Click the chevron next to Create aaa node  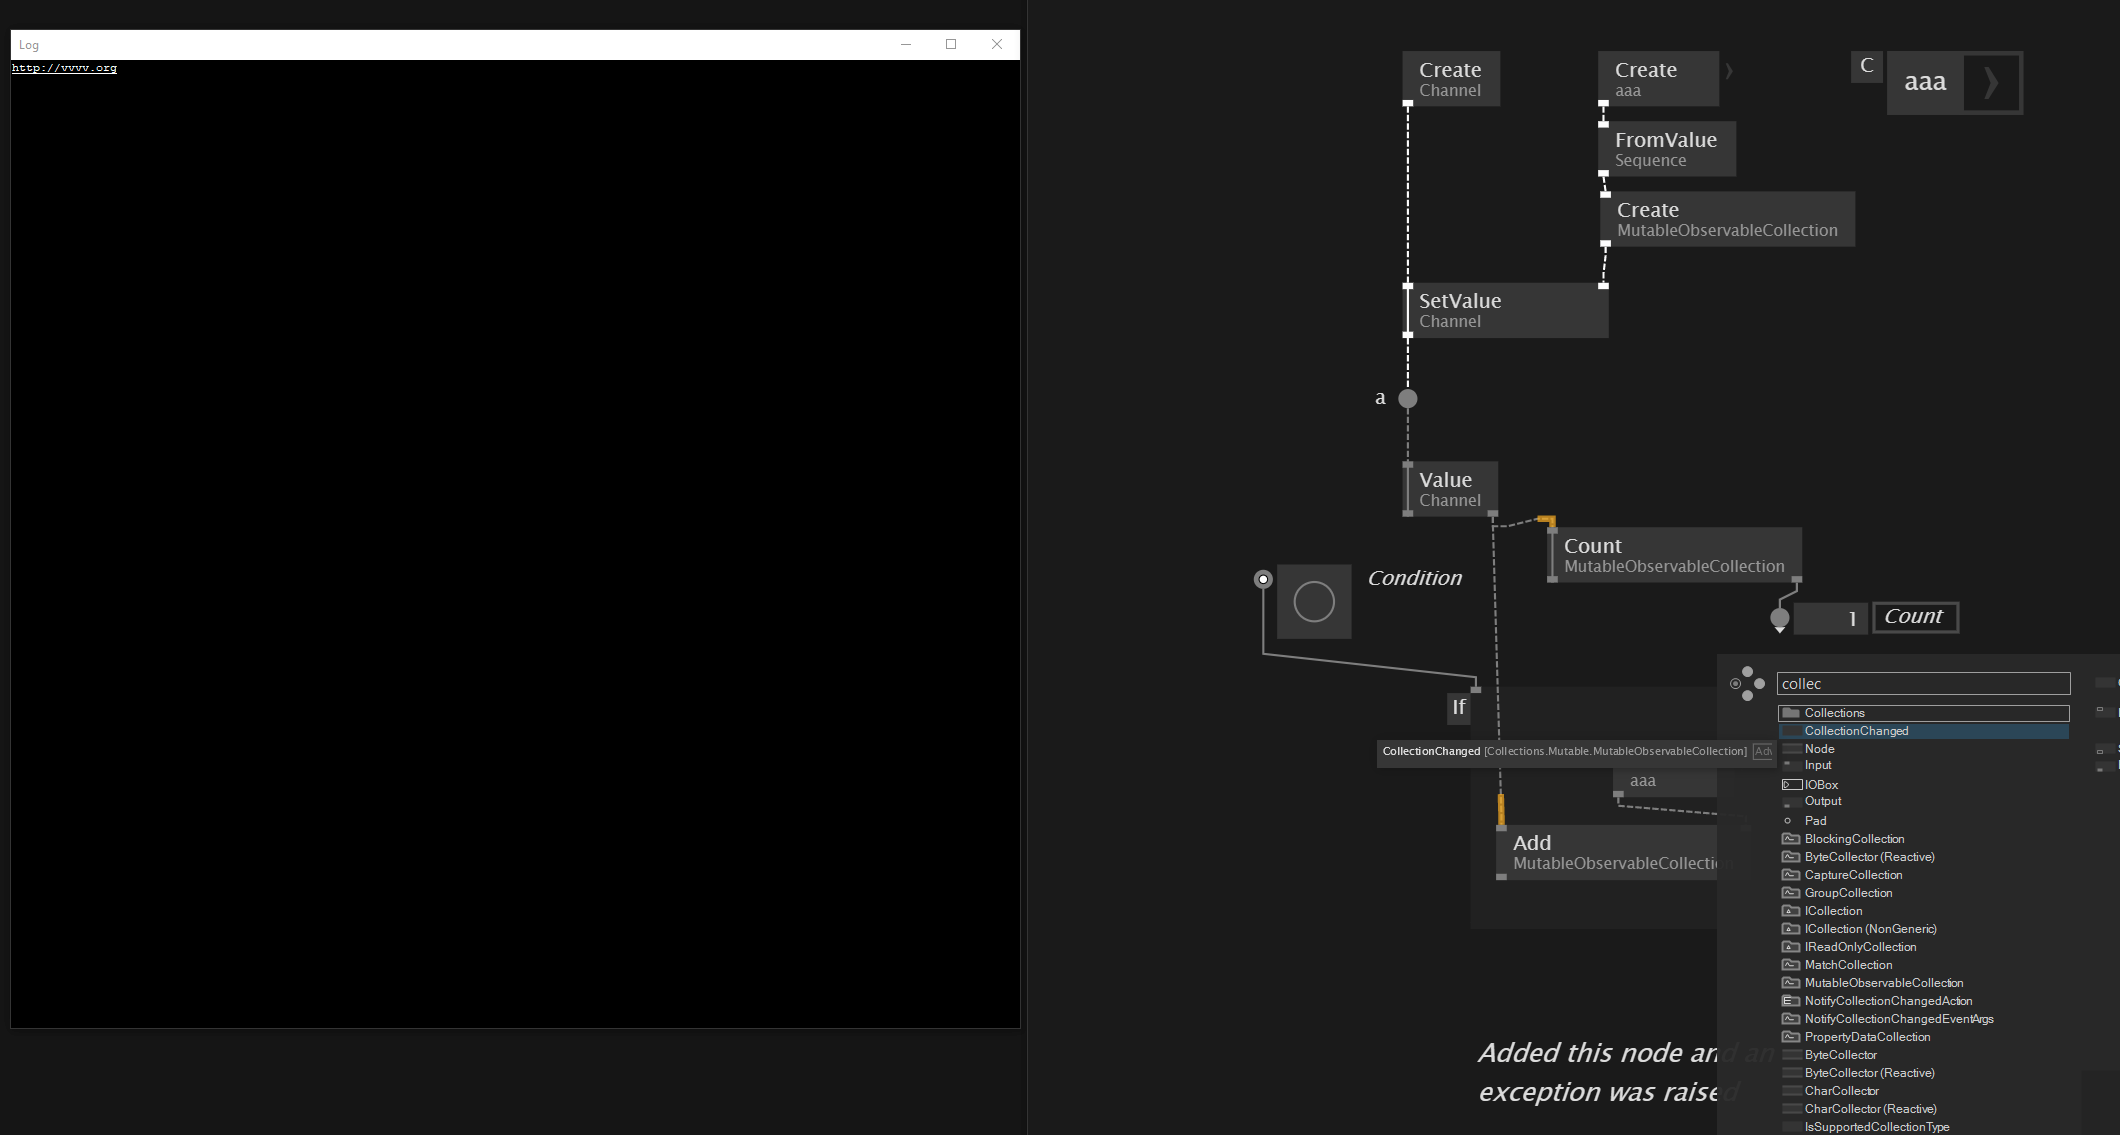1729,70
